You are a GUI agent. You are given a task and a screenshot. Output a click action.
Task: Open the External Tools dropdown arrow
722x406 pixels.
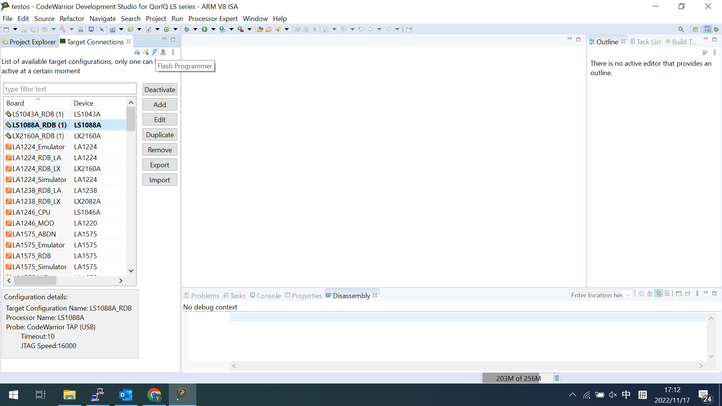click(249, 29)
